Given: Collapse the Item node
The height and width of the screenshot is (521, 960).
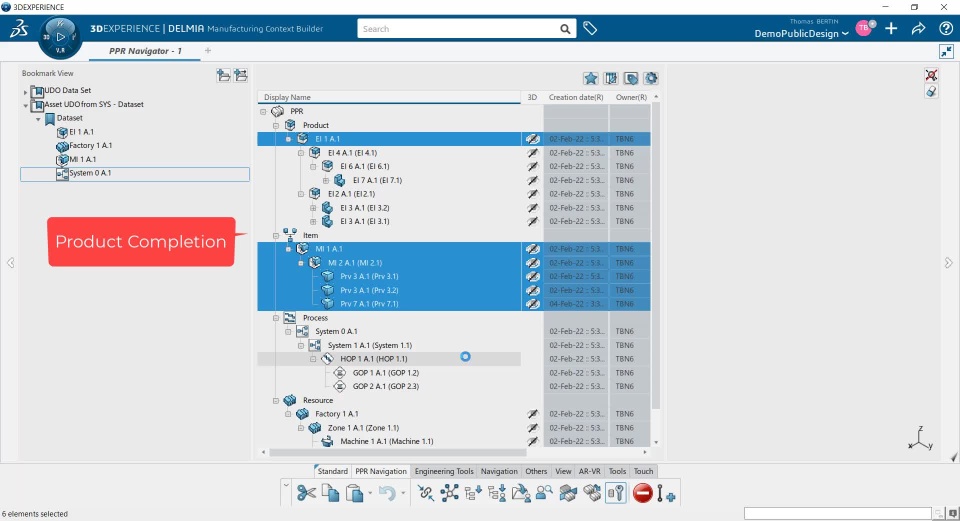Looking at the screenshot, I should click(276, 235).
